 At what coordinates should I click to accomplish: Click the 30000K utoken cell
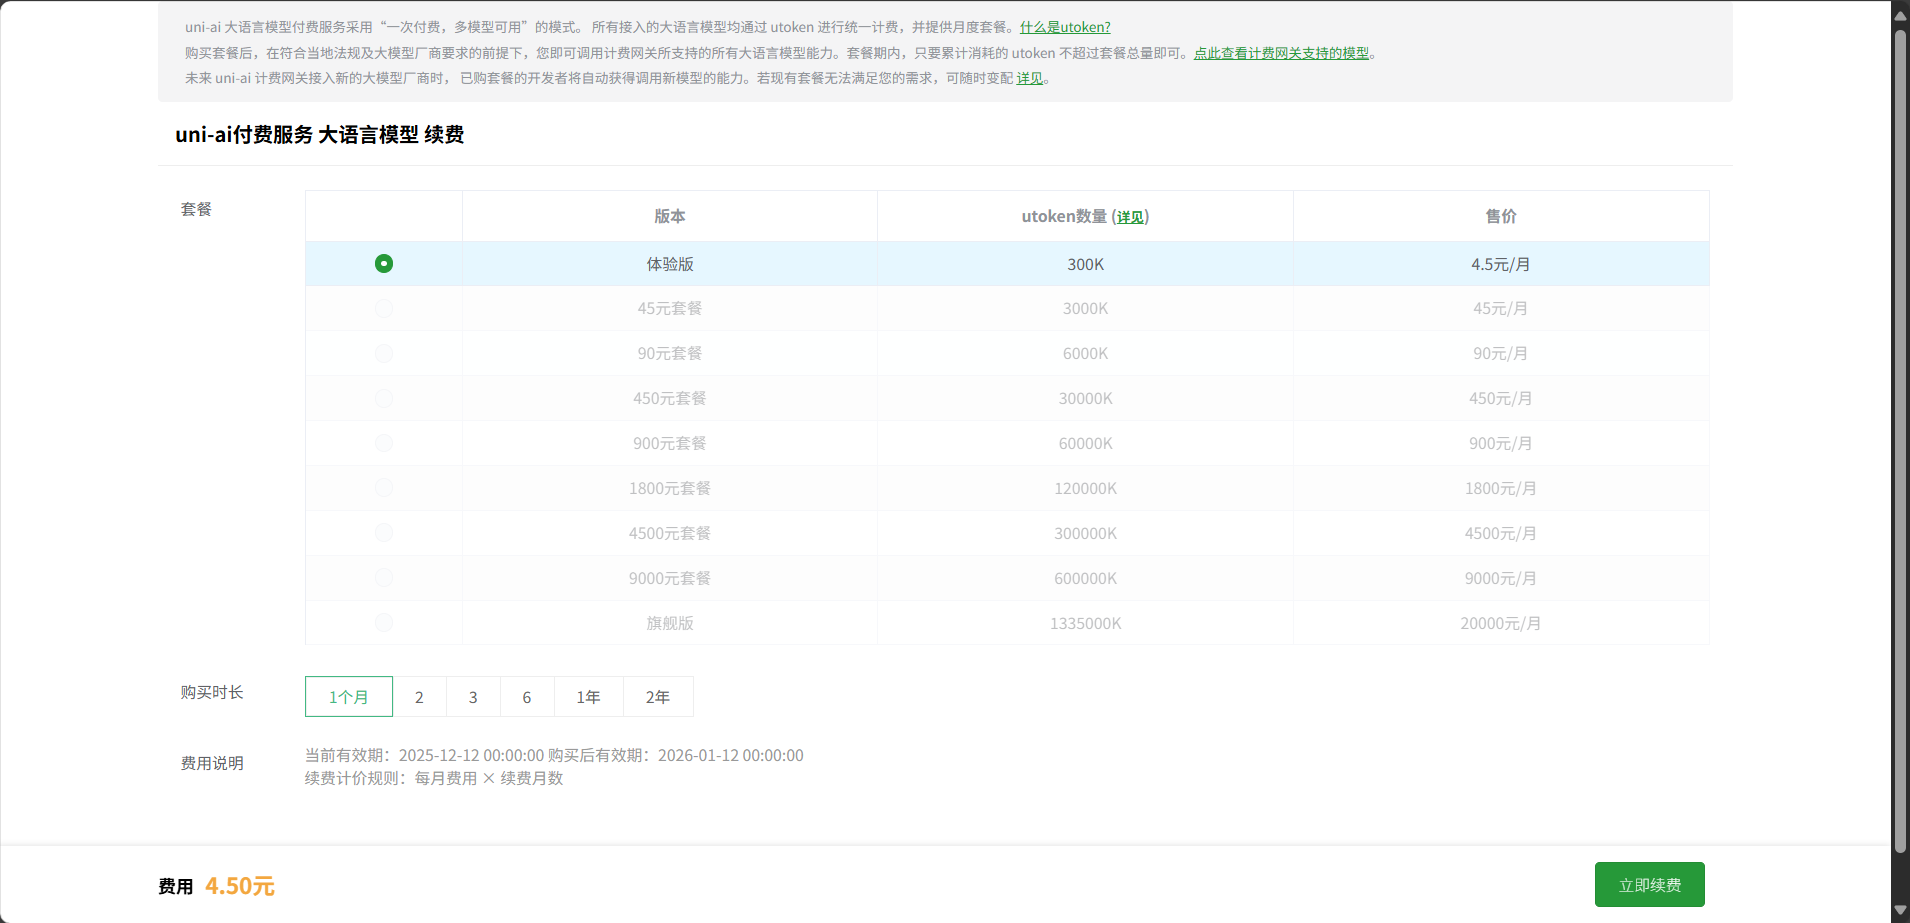(1086, 398)
